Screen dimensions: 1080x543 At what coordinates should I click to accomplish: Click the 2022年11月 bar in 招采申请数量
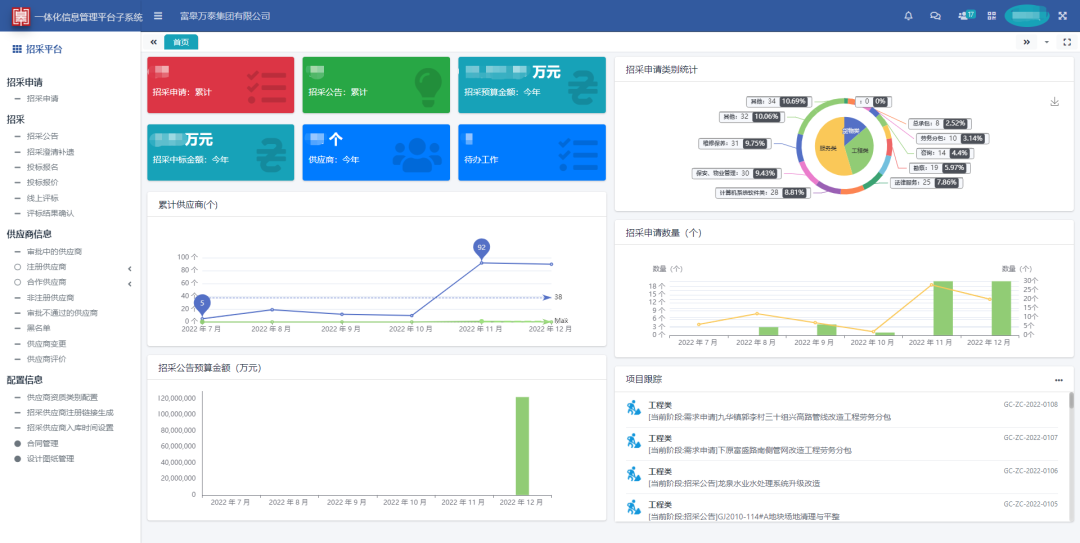[x=943, y=308]
